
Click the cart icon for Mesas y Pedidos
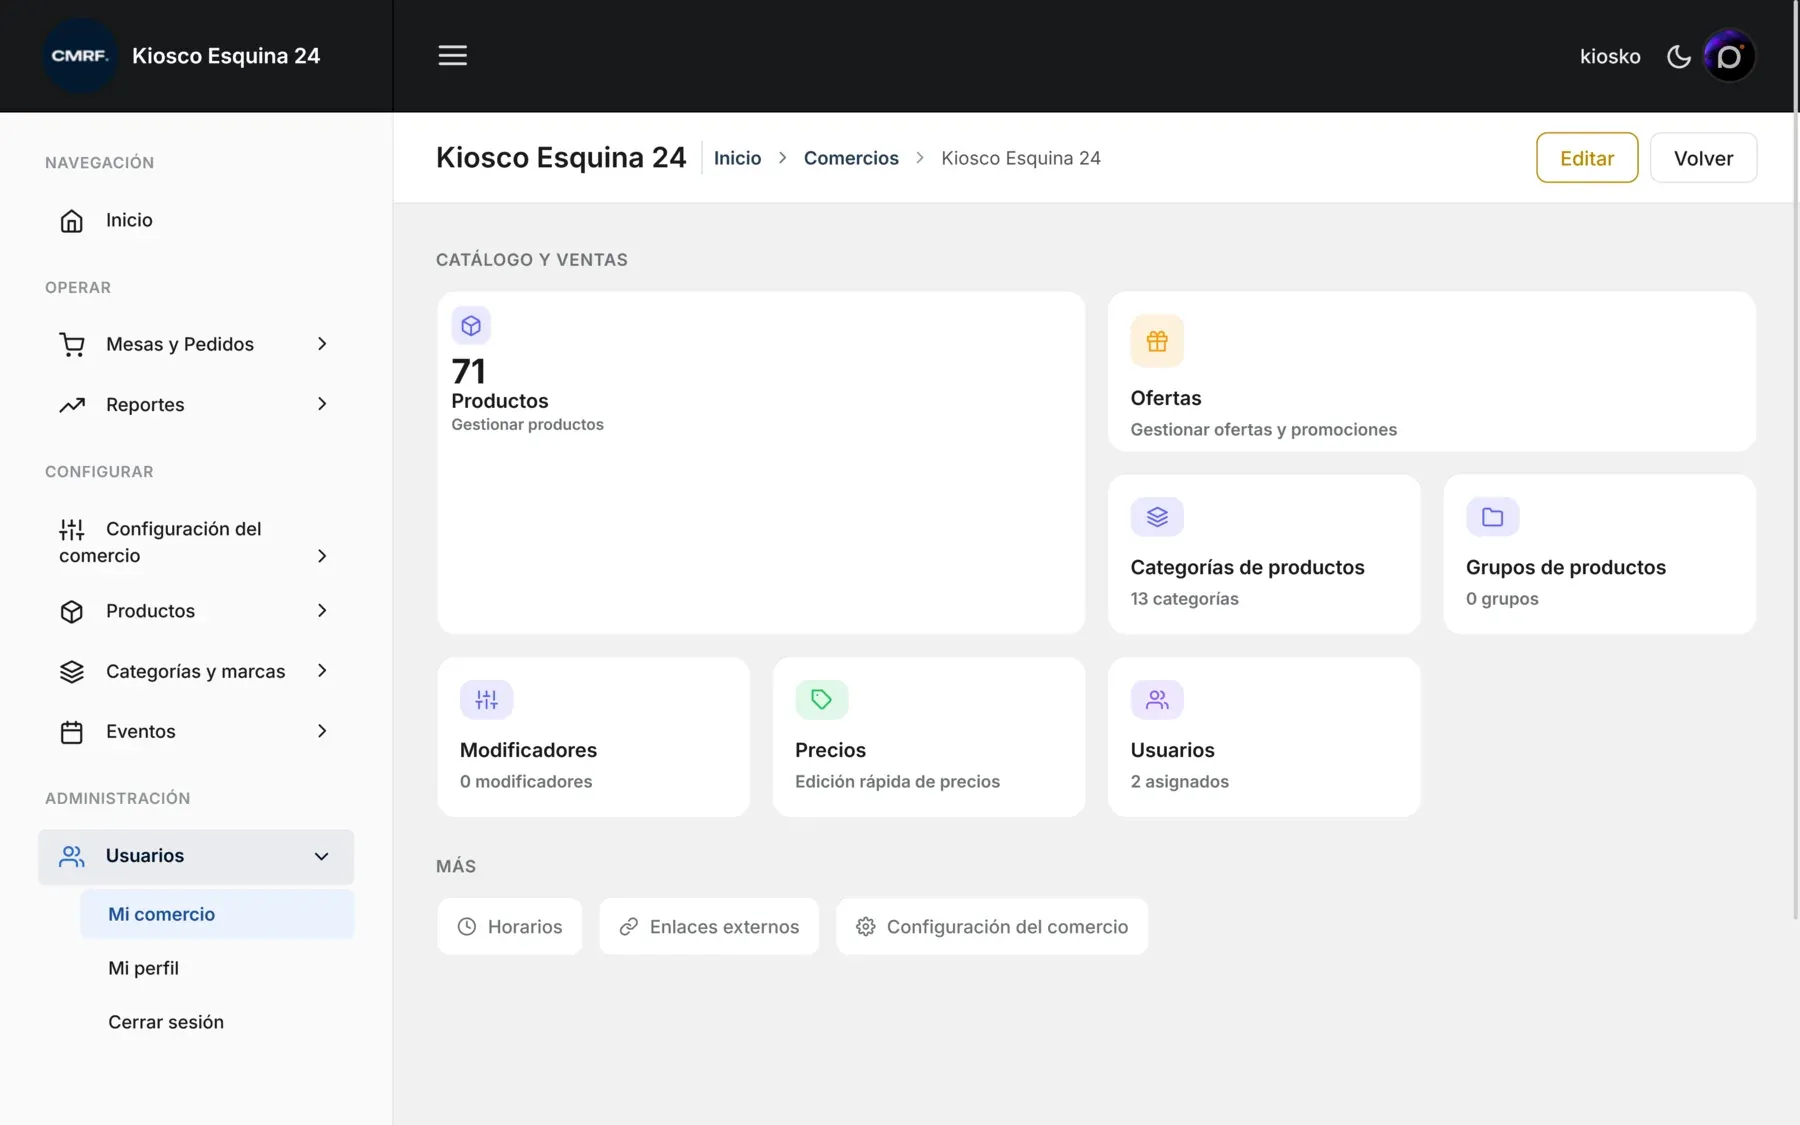(72, 345)
